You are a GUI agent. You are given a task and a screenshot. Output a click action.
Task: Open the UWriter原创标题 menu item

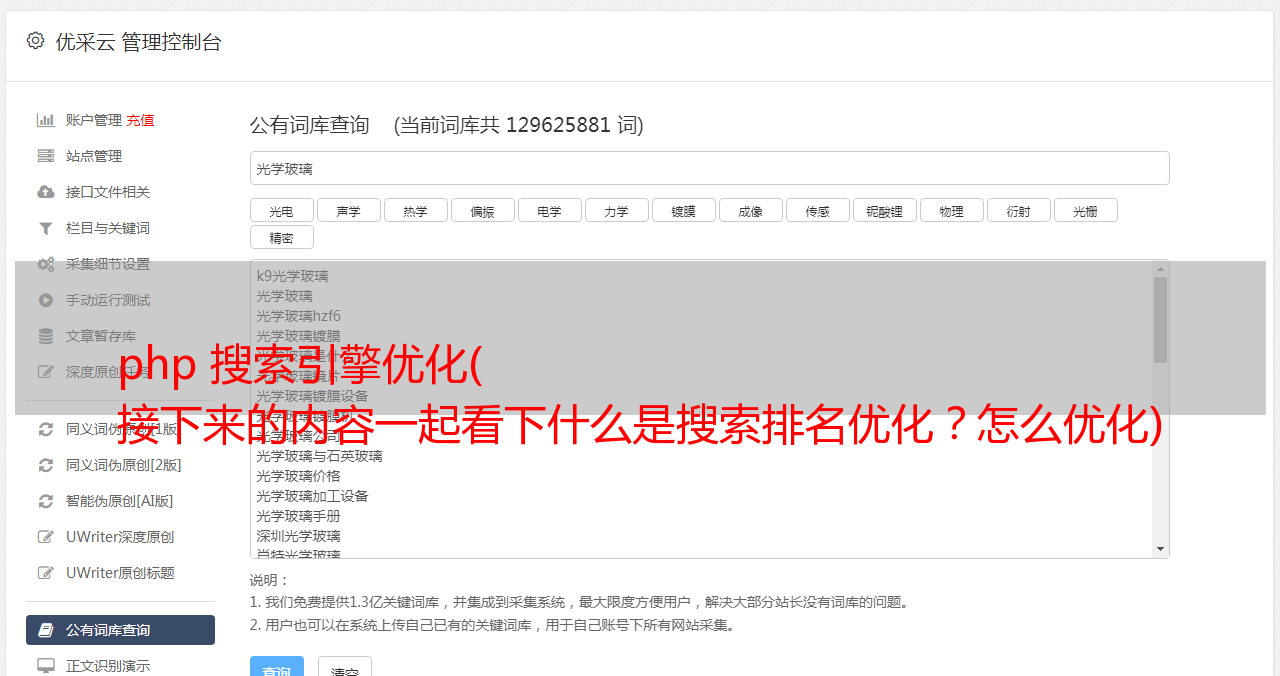click(120, 573)
